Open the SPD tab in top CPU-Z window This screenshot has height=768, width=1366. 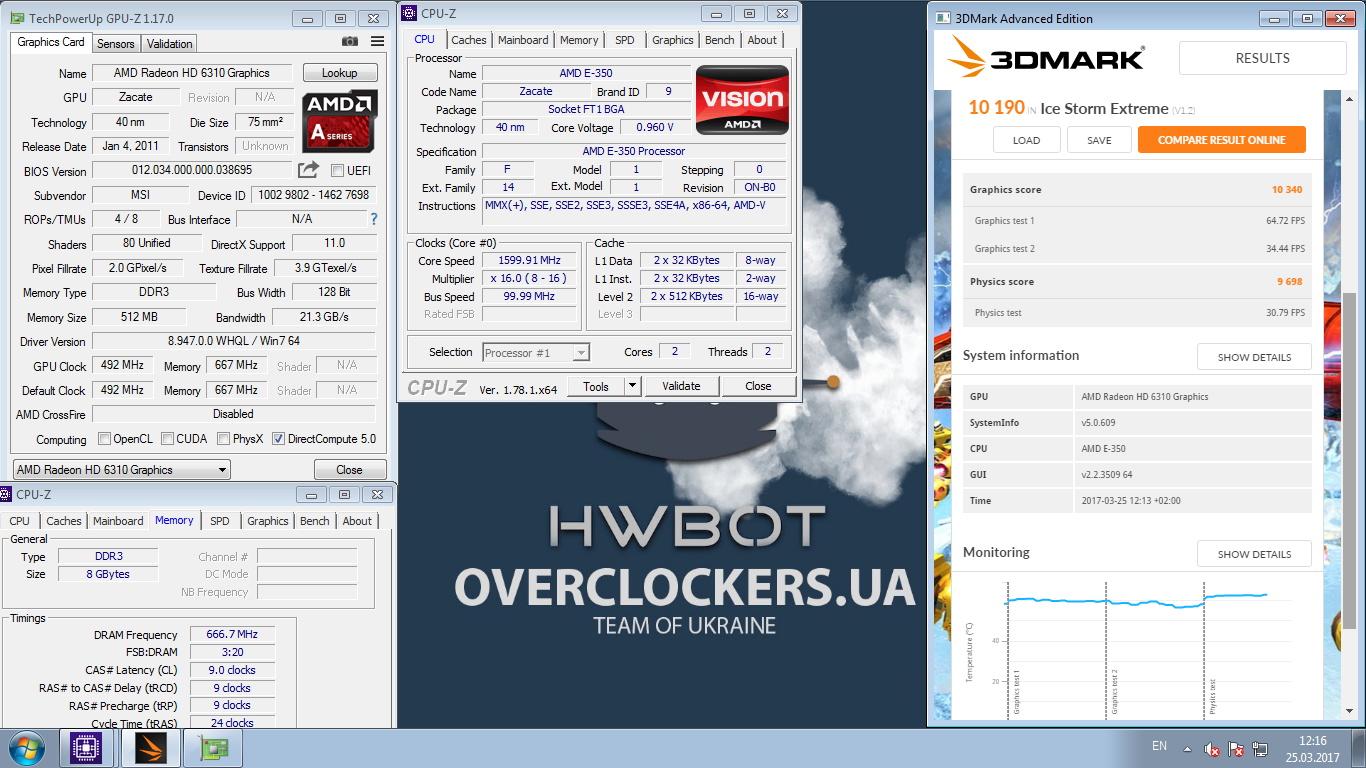[x=624, y=40]
